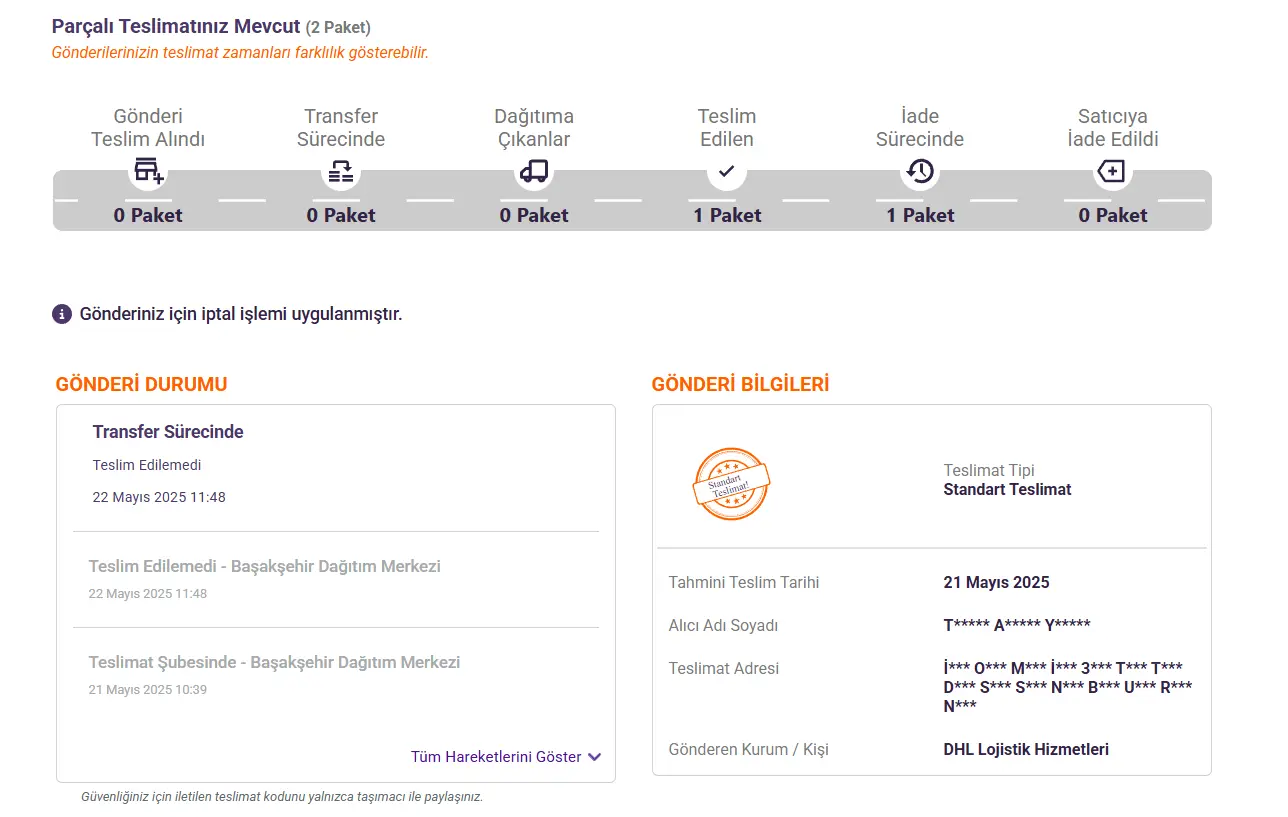
Task: Click the Parçalı Teslimatınız Mevcut heading
Action: coord(176,26)
